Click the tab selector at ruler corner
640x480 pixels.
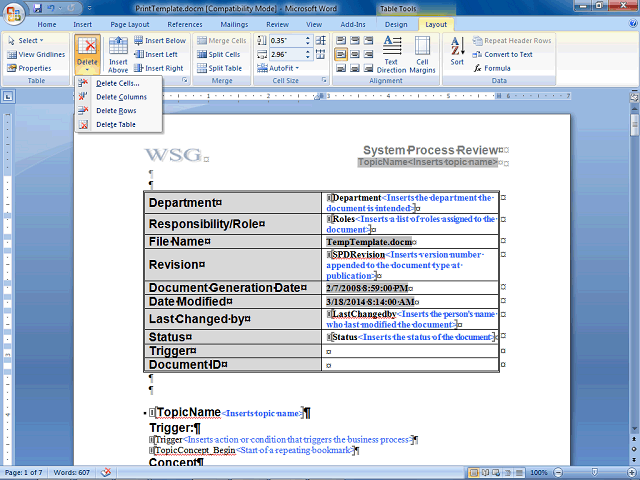[8, 97]
